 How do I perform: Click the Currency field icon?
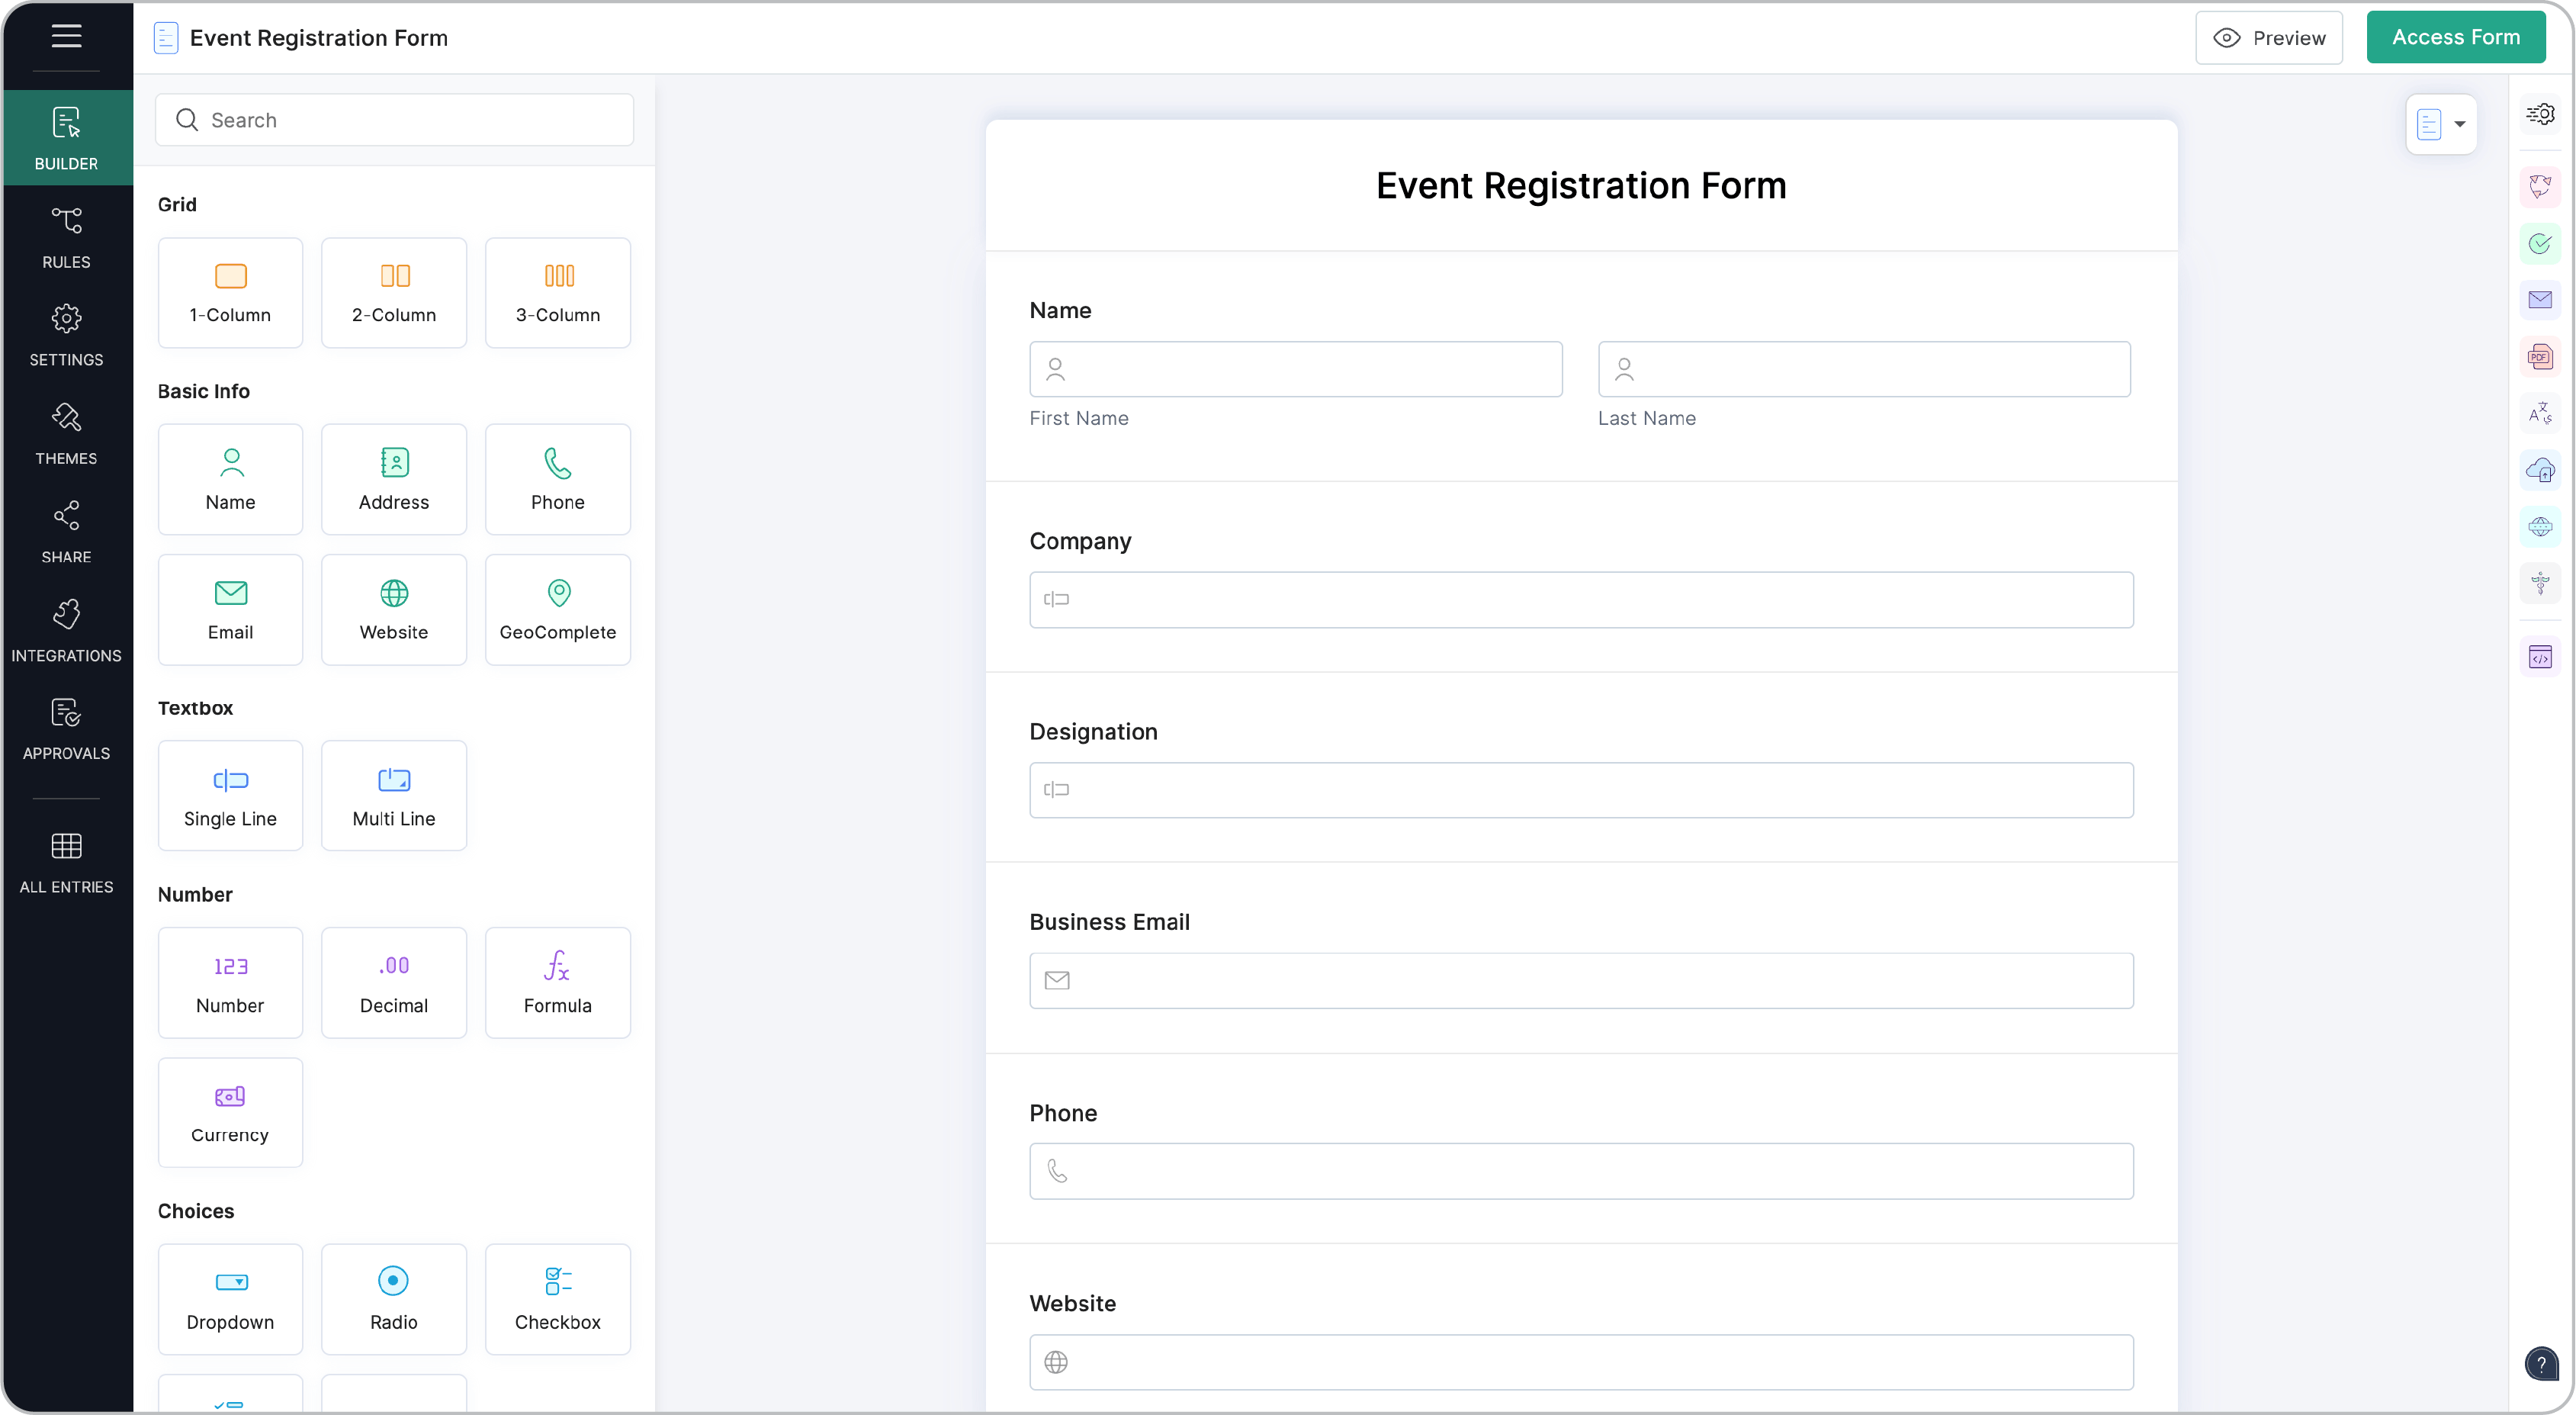pos(230,1112)
